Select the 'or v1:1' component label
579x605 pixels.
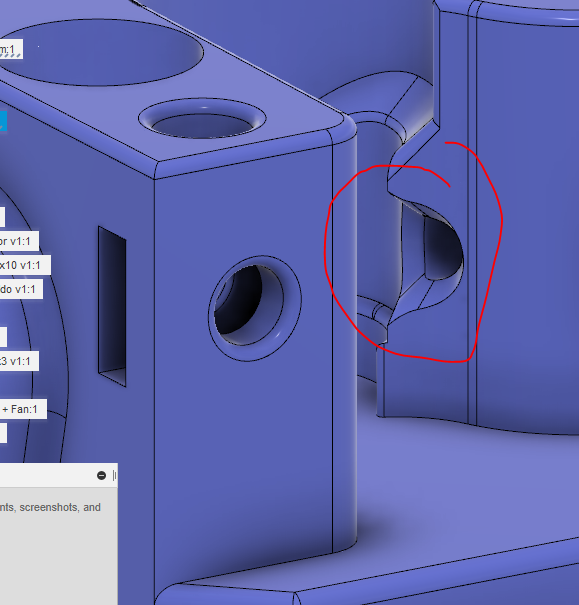coord(19,241)
